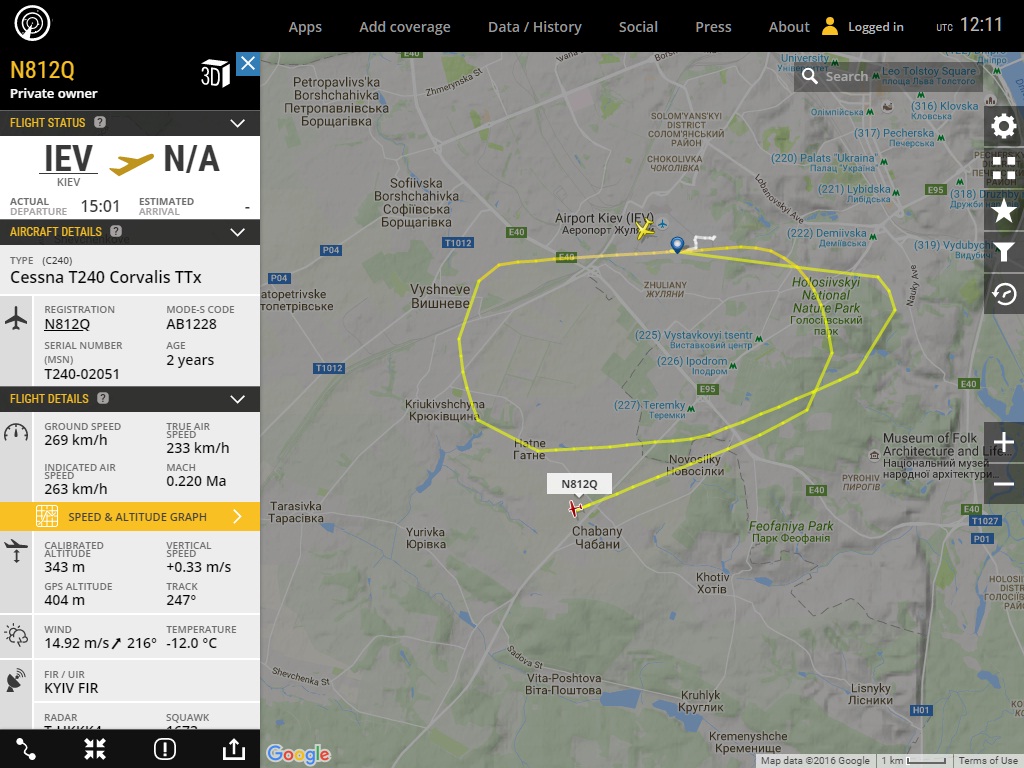
Task: Open the Add coverage menu
Action: coord(405,27)
